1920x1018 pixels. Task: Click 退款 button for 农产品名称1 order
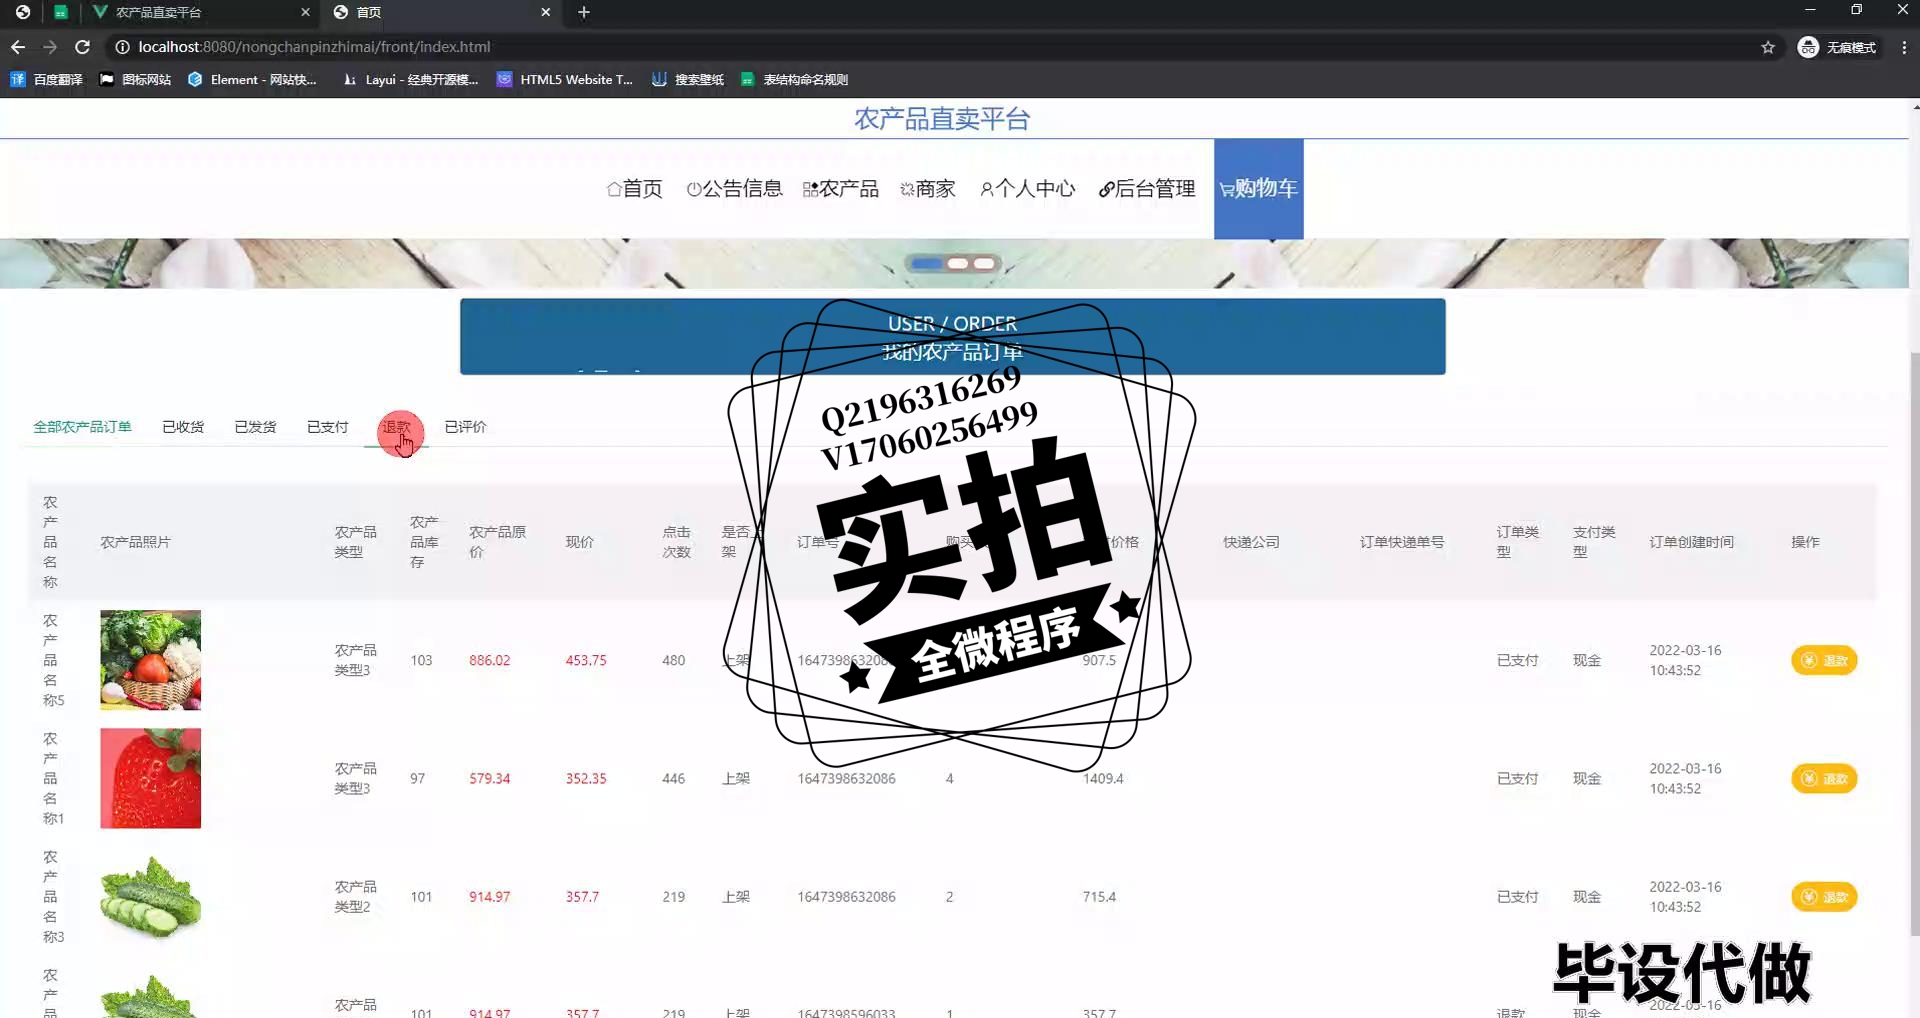click(x=1824, y=779)
